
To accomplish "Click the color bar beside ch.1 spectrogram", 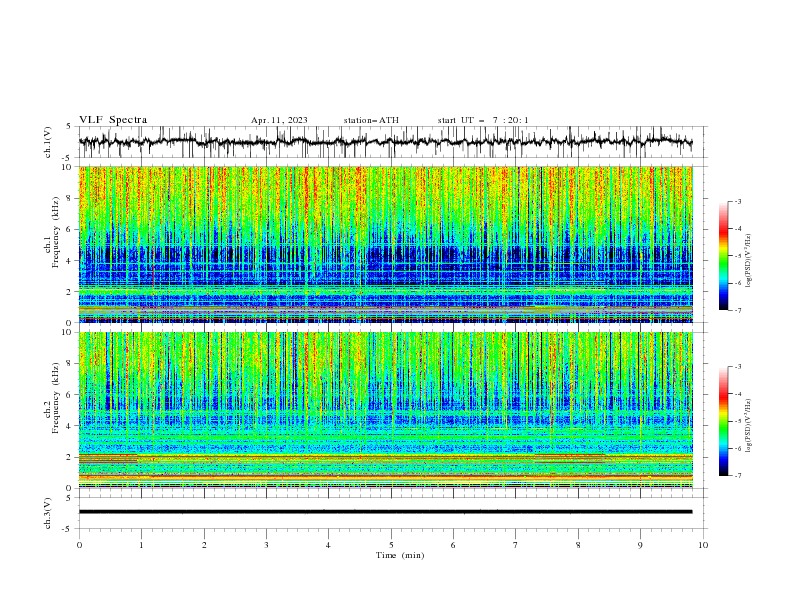I will (723, 256).
